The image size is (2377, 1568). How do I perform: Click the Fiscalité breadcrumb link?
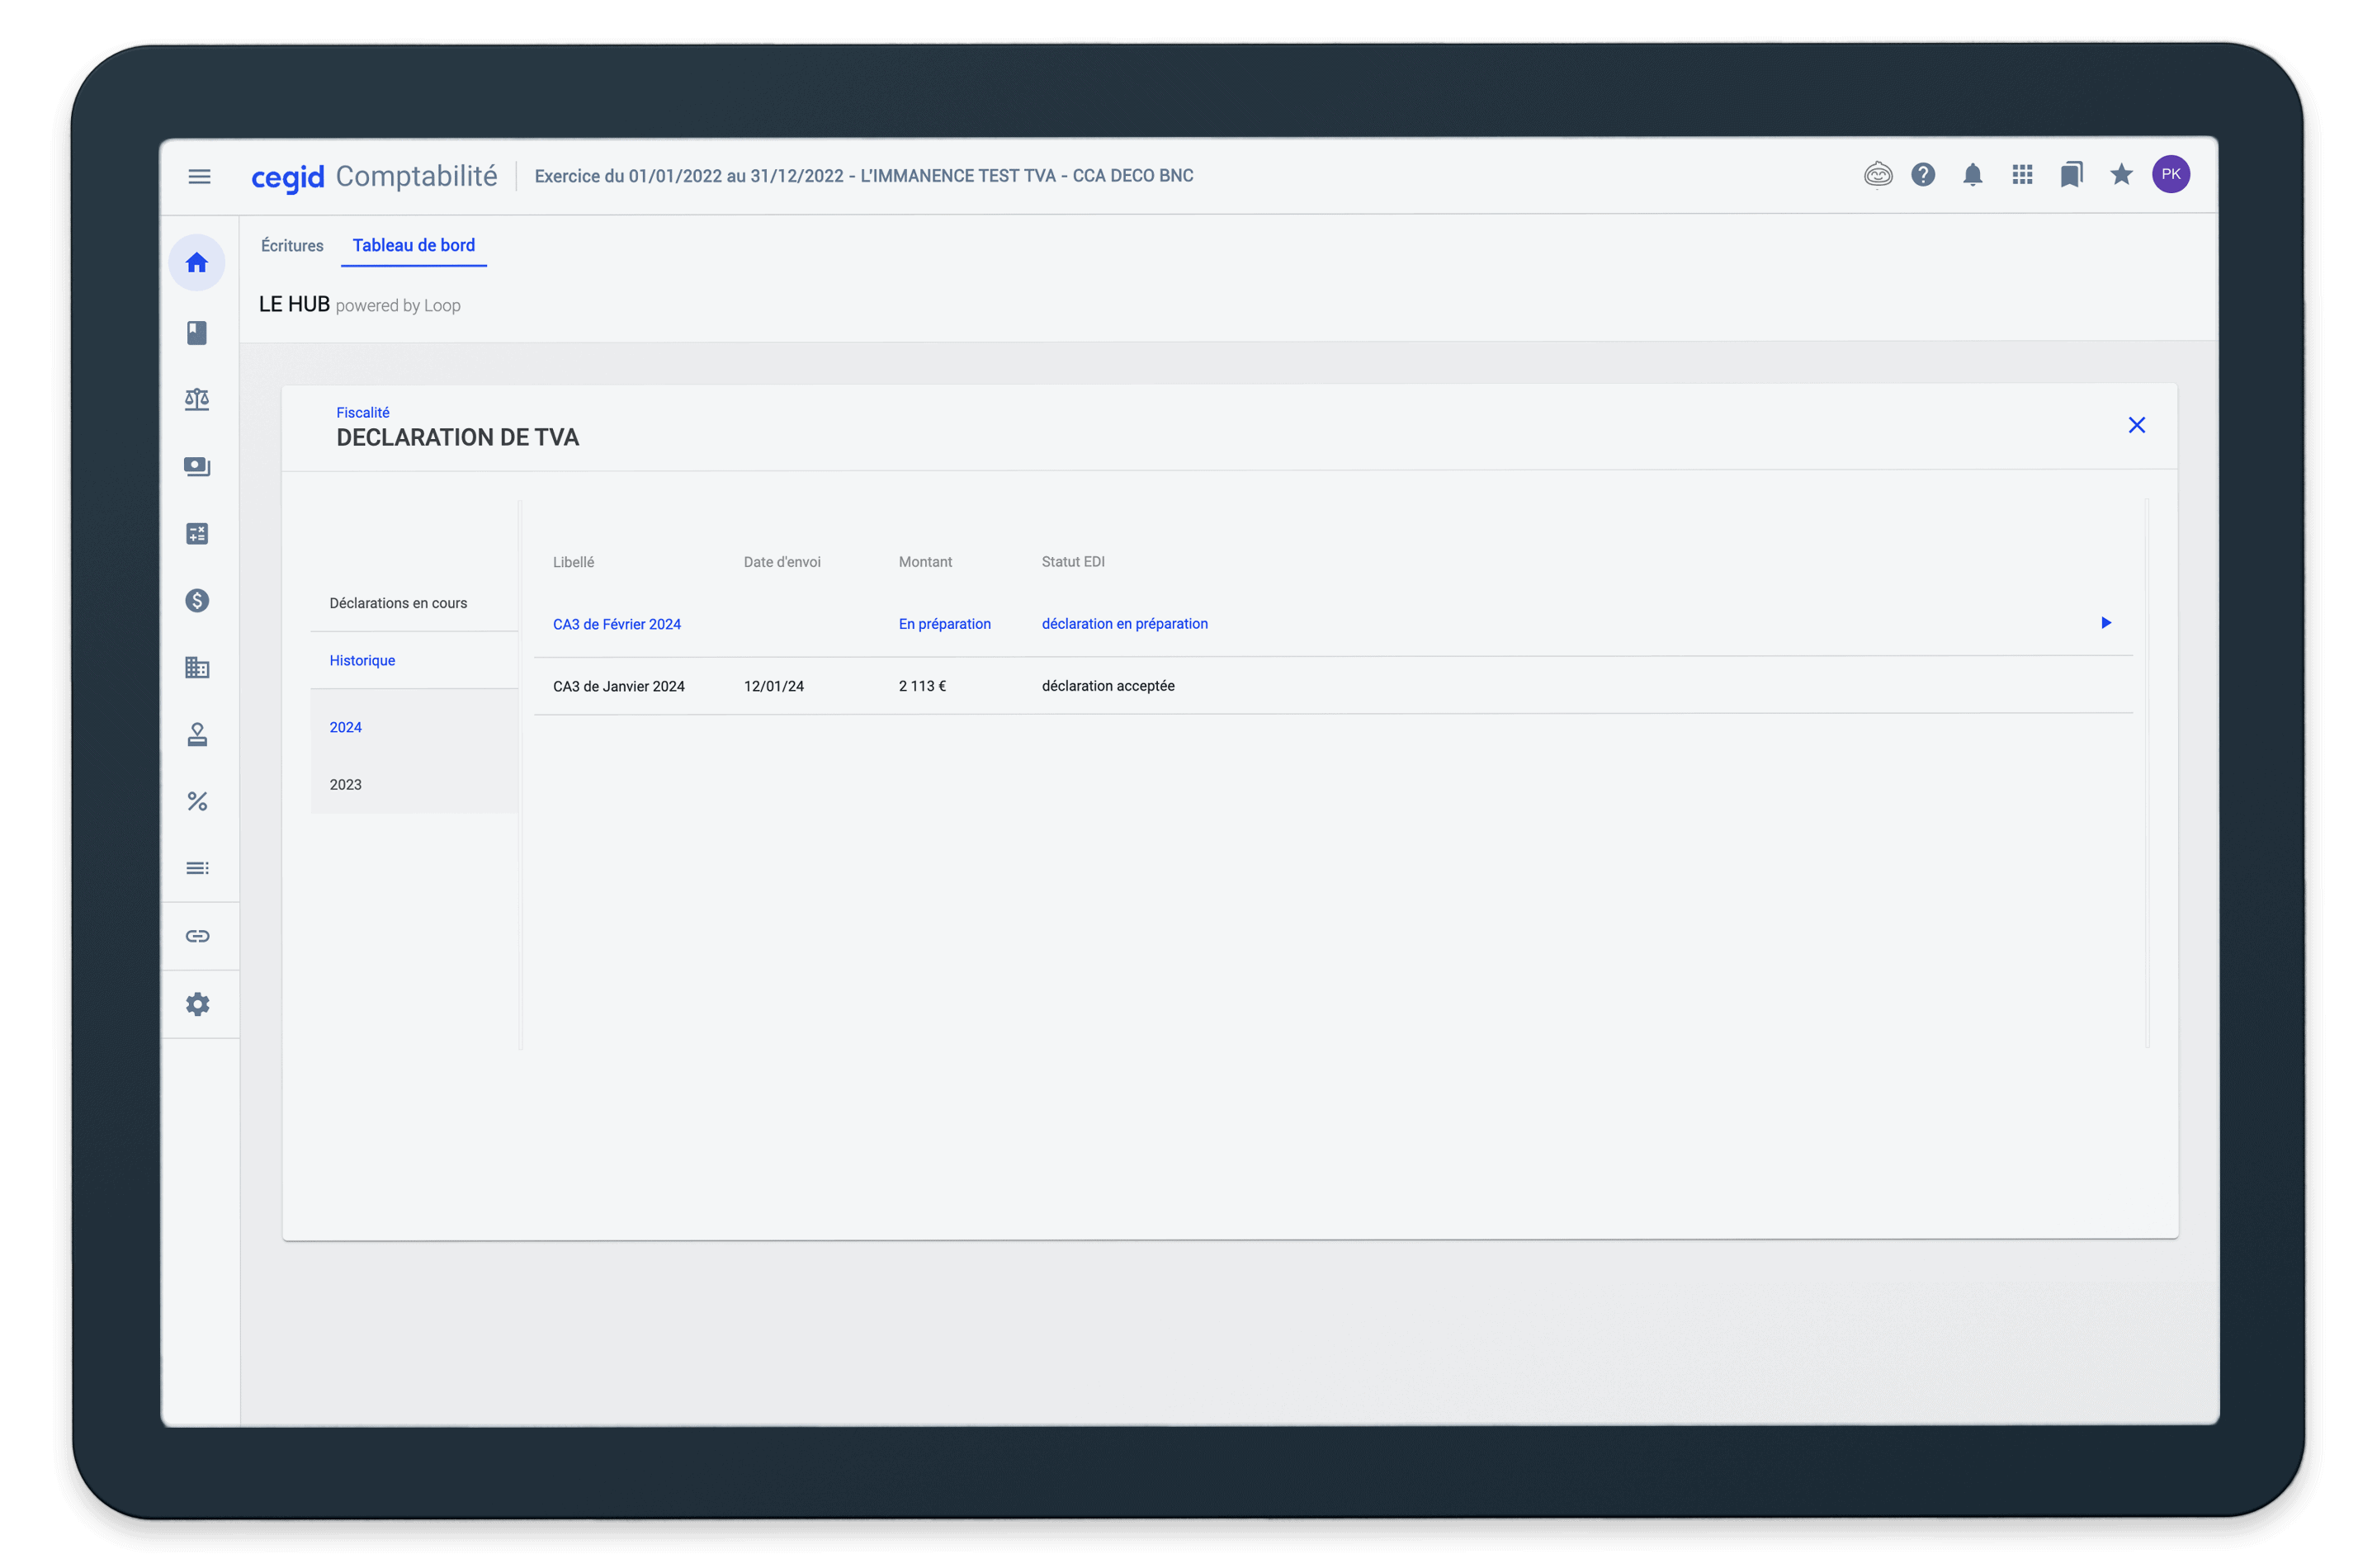pos(362,413)
